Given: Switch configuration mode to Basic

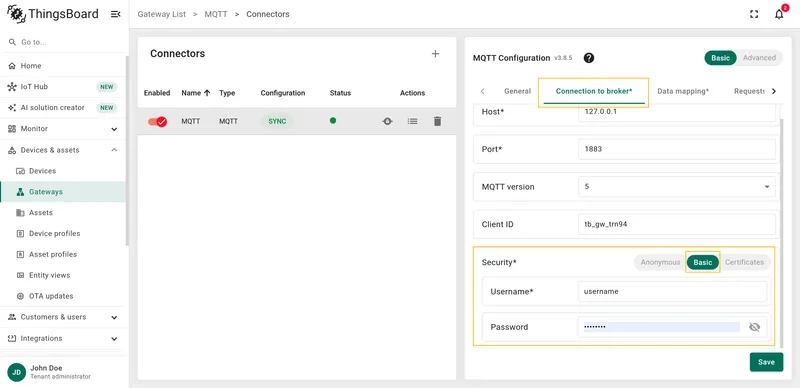Looking at the screenshot, I should 720,58.
